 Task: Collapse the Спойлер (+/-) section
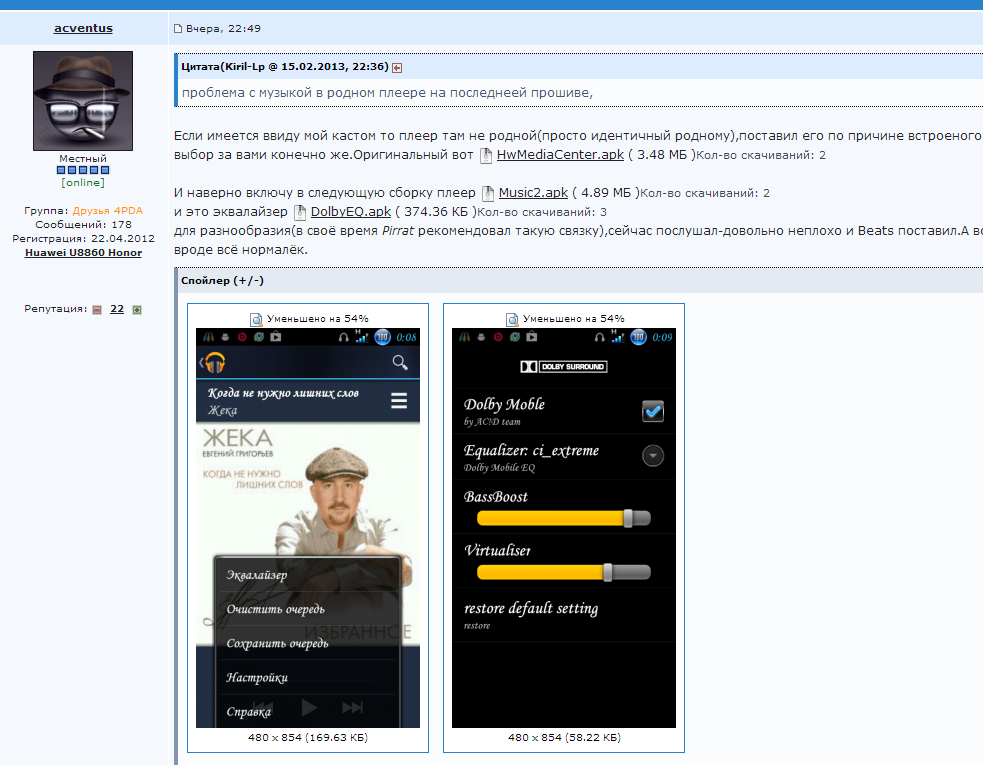tap(223, 280)
